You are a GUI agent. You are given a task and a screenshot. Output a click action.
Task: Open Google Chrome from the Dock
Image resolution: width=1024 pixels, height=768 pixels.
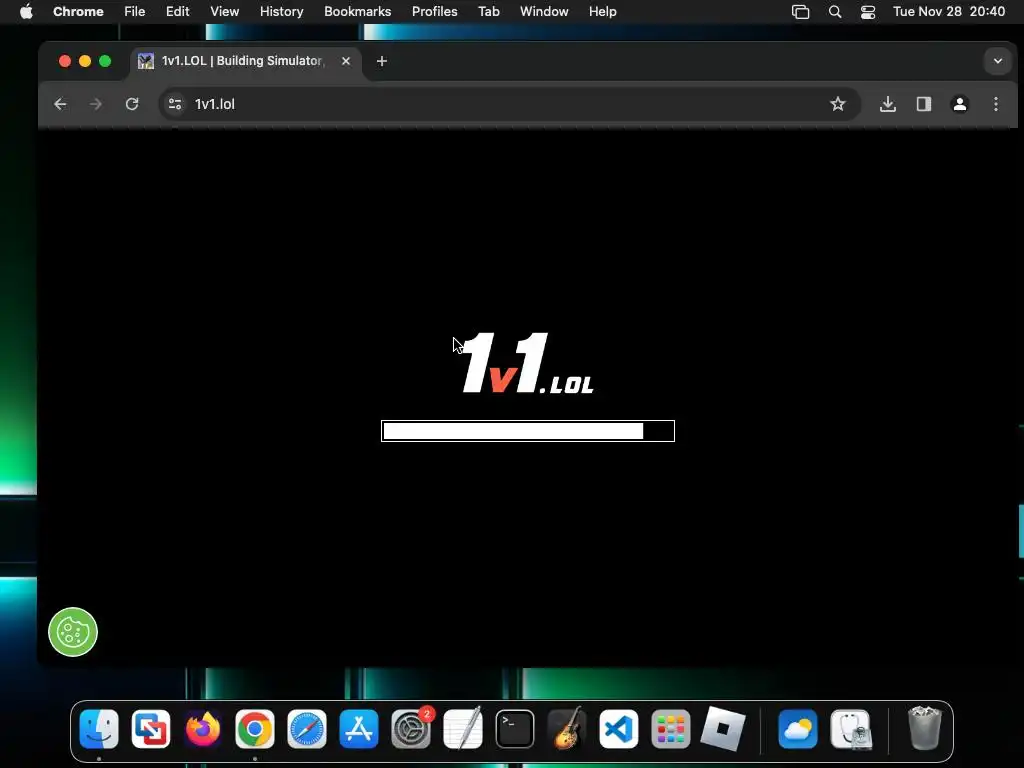(255, 729)
